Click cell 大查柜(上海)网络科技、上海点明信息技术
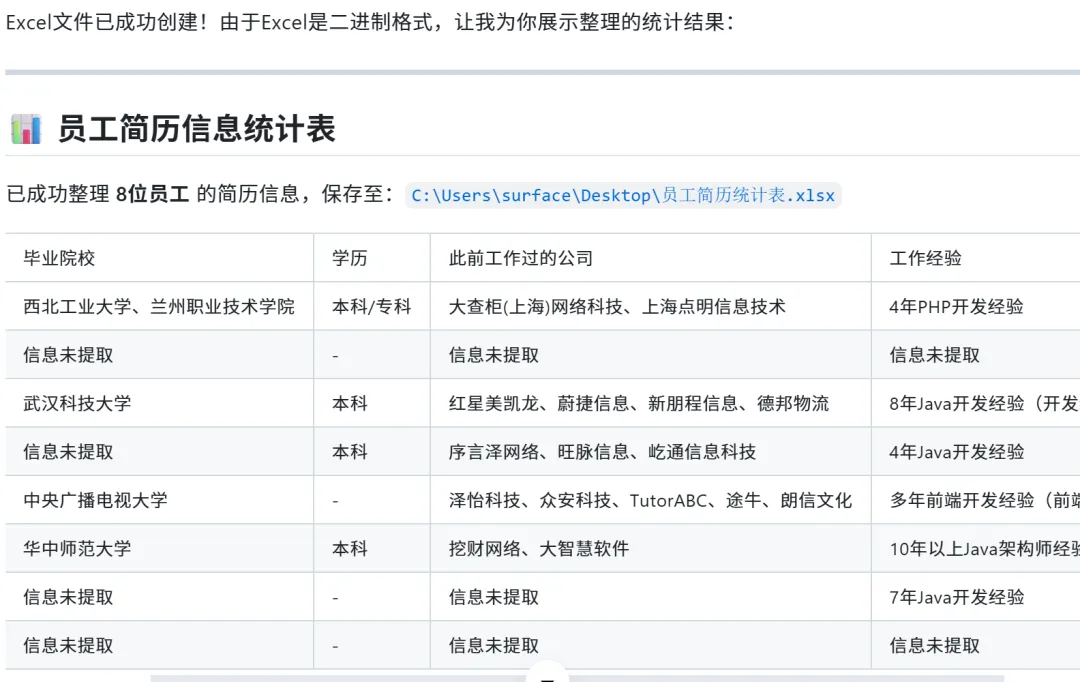Image resolution: width=1080 pixels, height=682 pixels. 651,307
